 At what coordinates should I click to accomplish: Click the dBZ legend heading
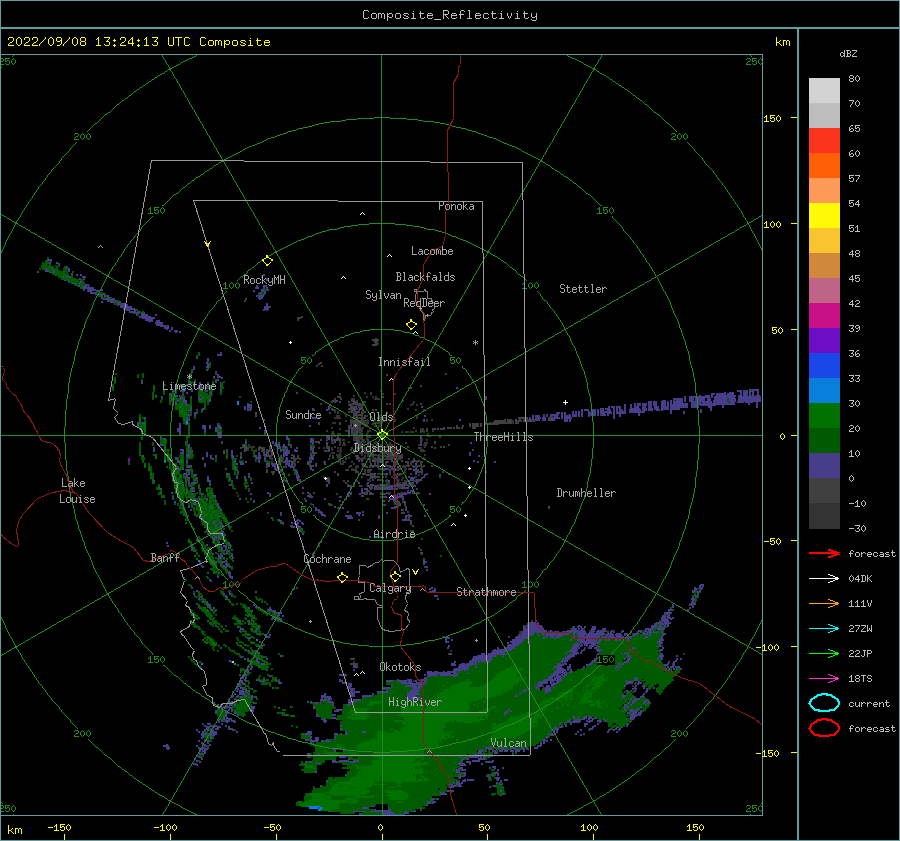point(848,53)
